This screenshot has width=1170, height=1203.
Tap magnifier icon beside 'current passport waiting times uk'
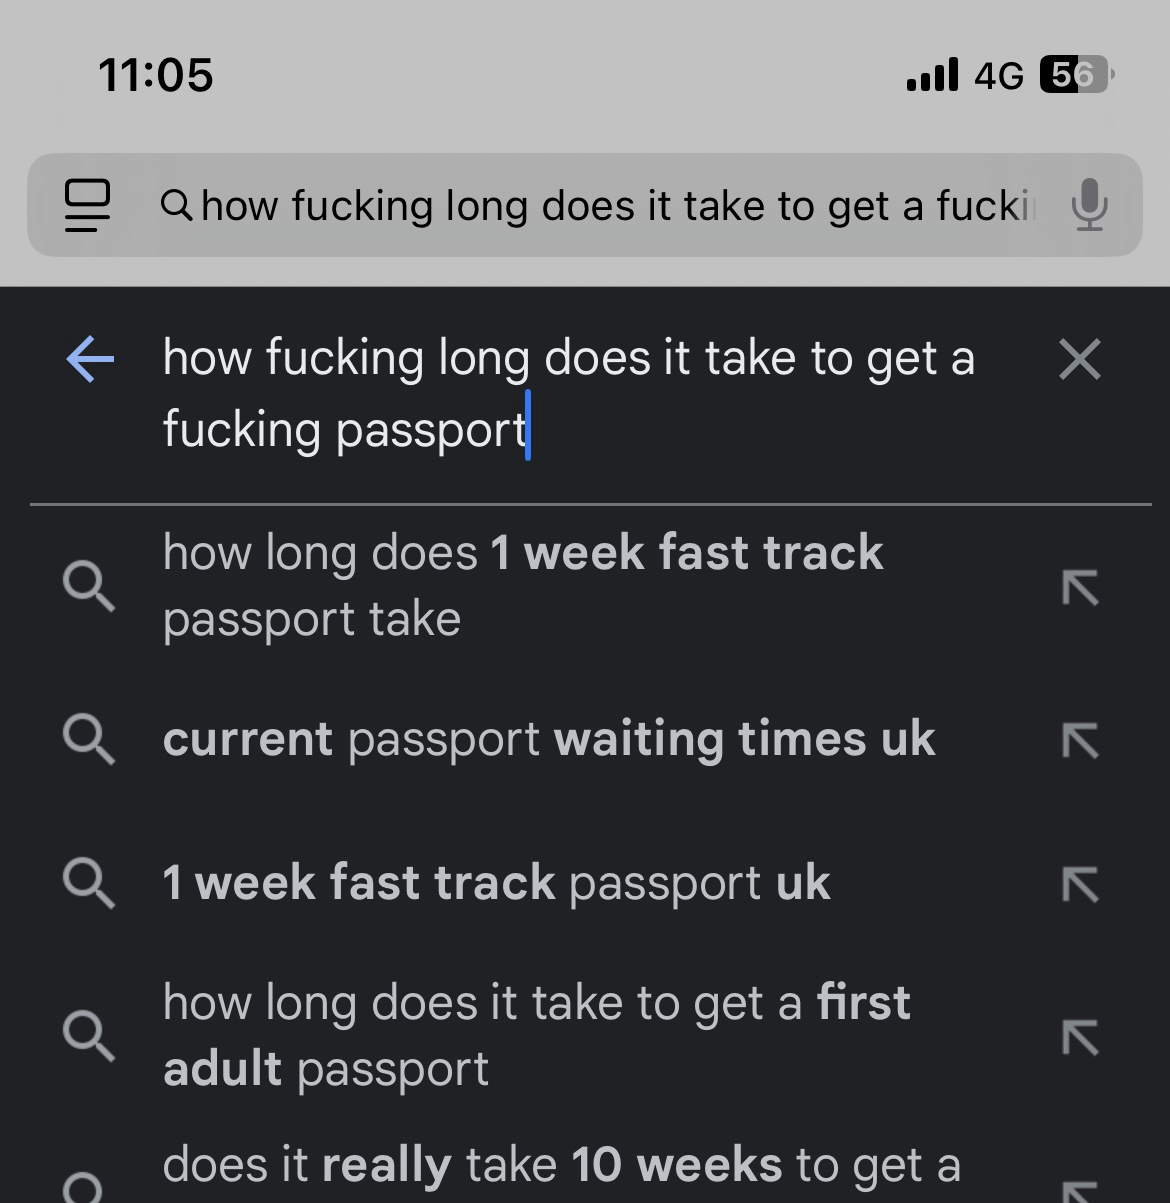point(89,741)
